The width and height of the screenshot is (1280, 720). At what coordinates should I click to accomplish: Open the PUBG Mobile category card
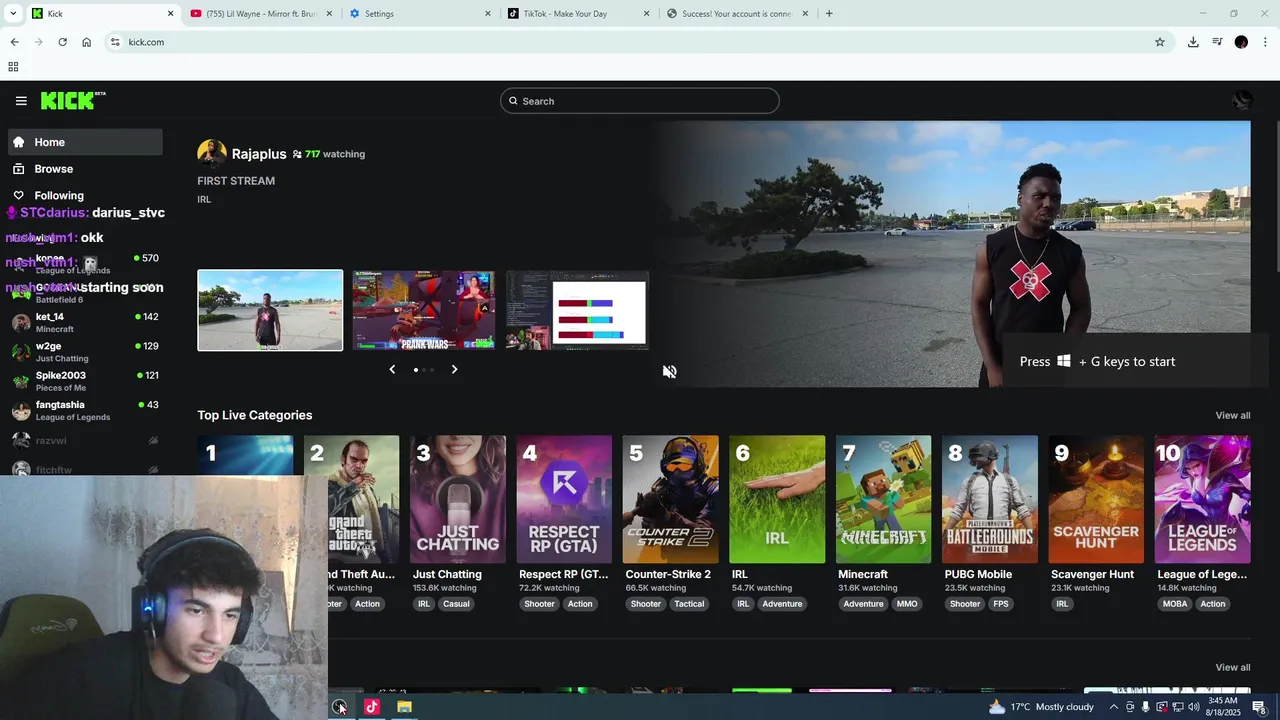pos(990,499)
